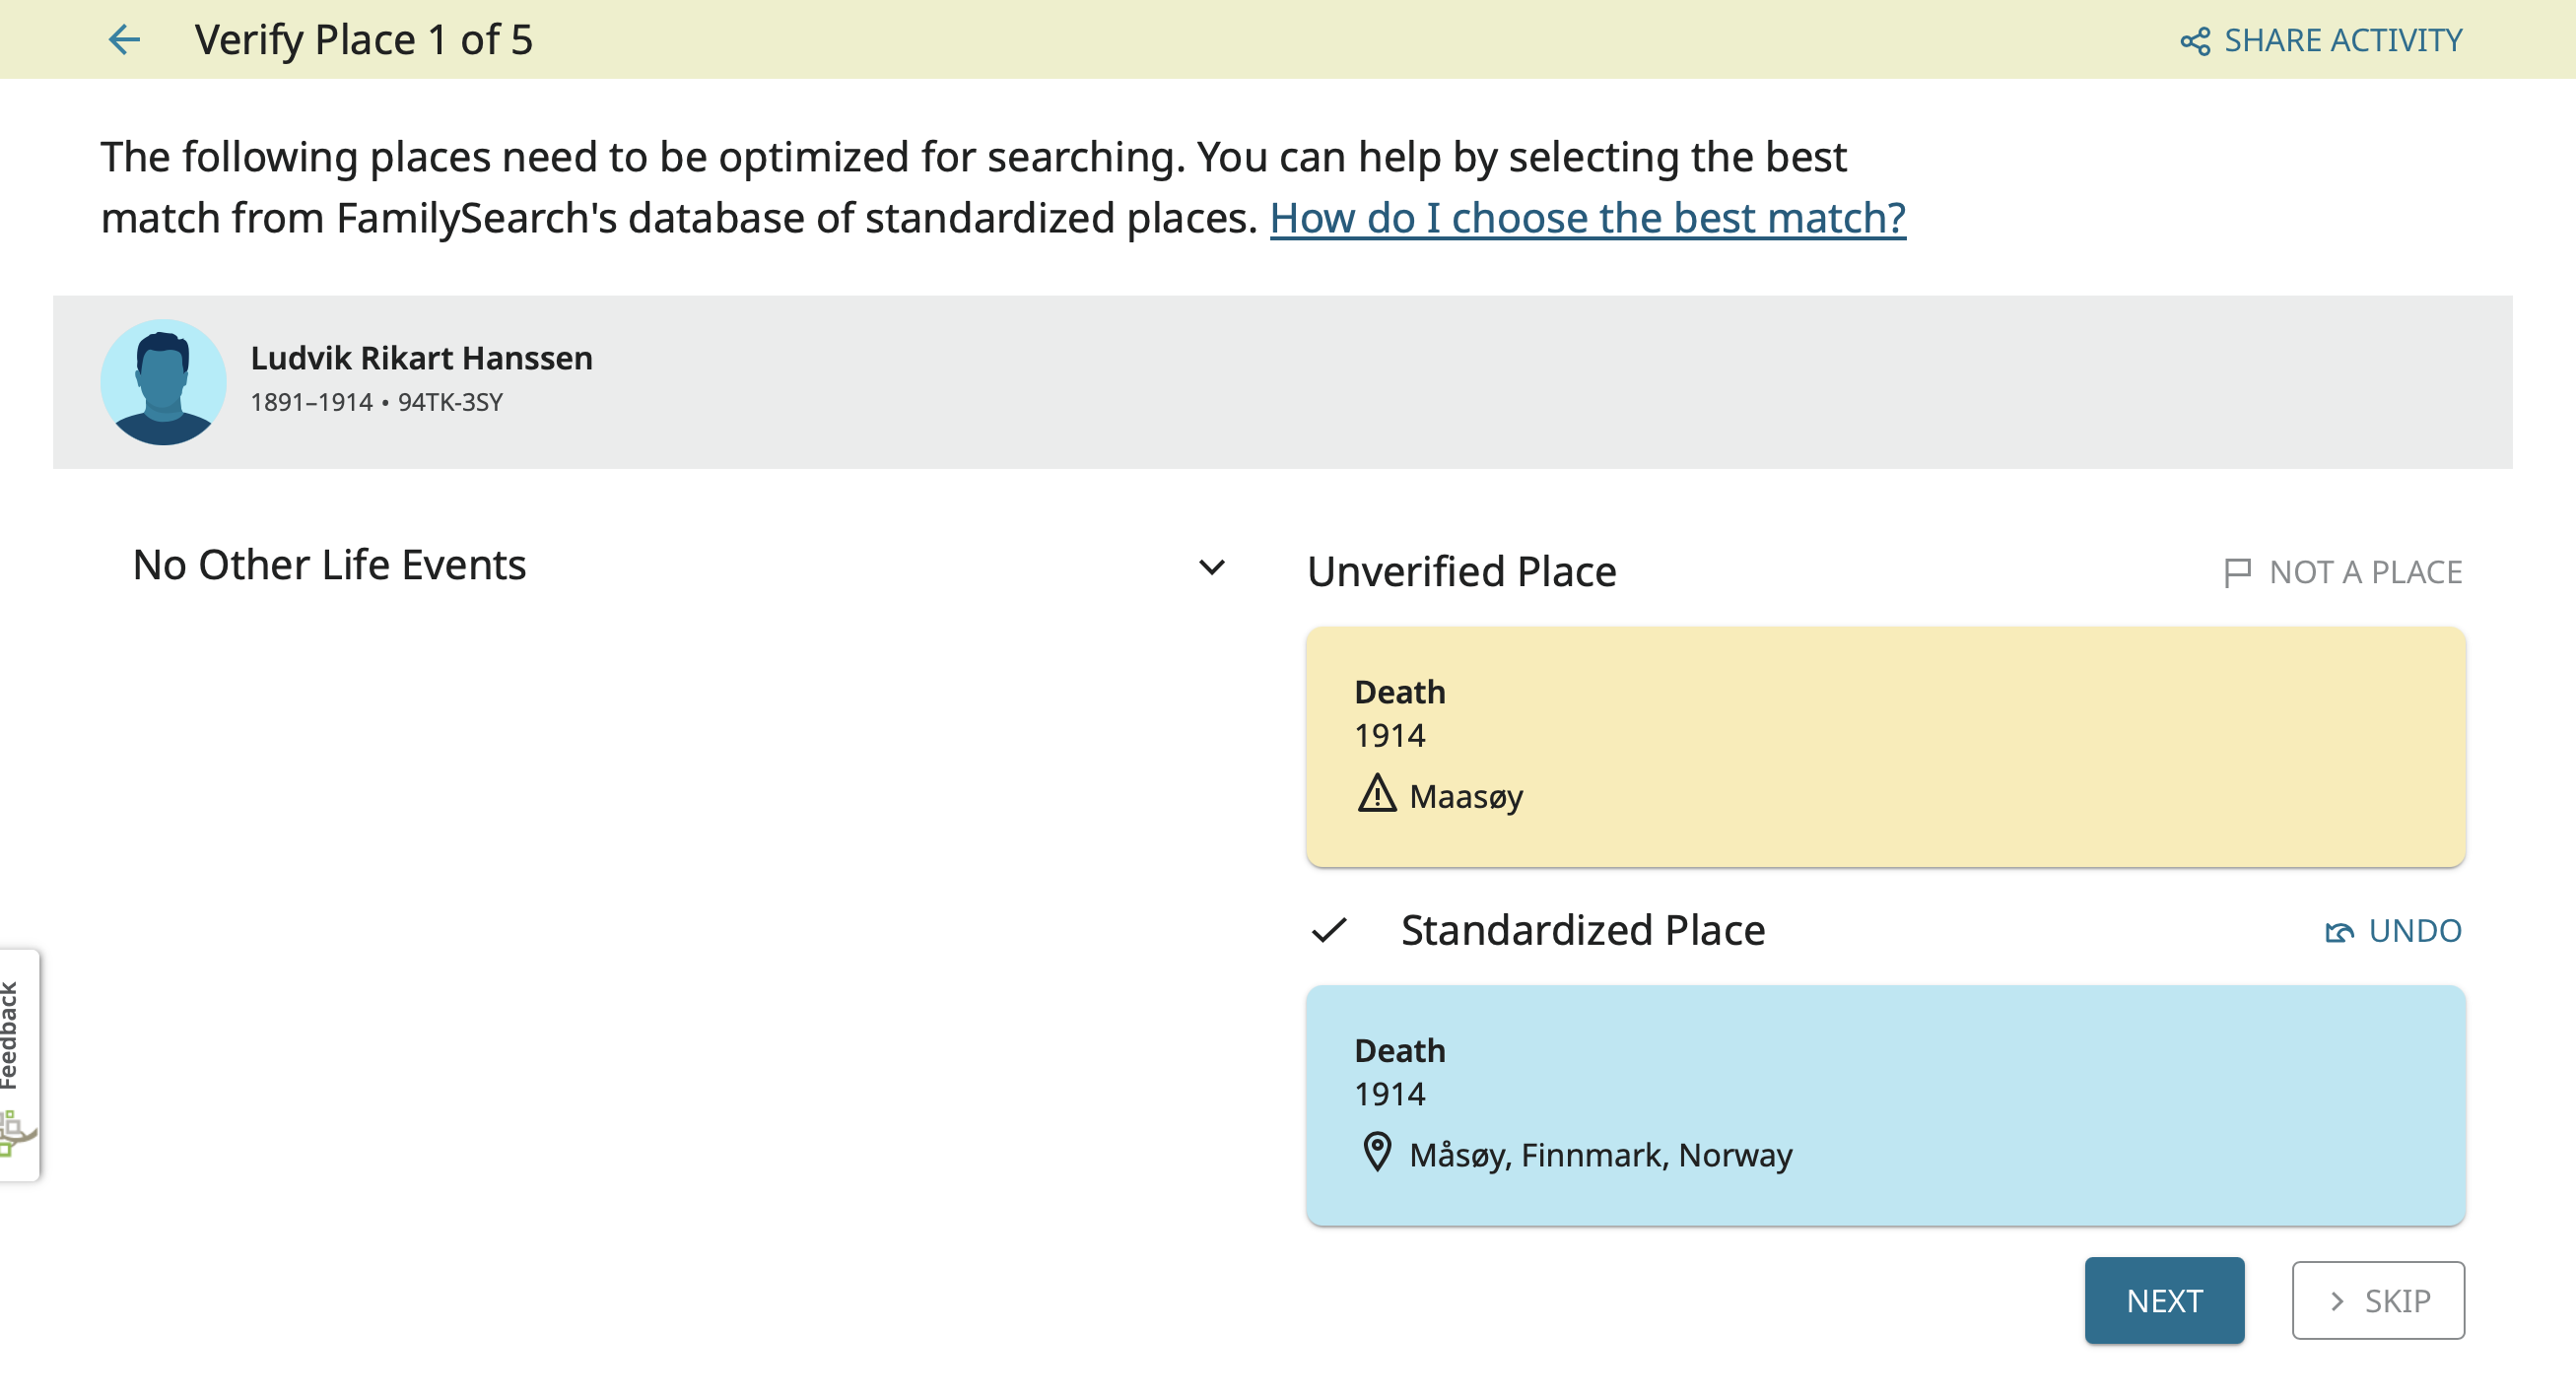Expand the No Other Life Events chevron
This screenshot has width=2576, height=1397.
(1211, 567)
